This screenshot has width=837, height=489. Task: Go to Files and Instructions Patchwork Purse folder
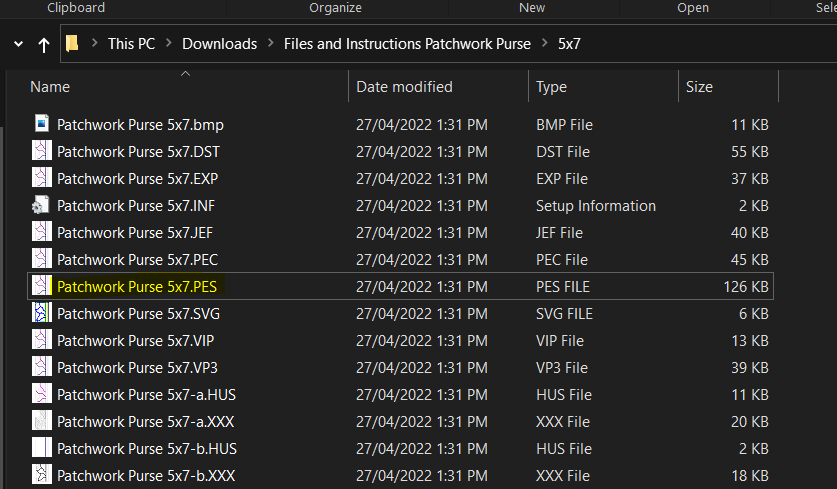(407, 44)
